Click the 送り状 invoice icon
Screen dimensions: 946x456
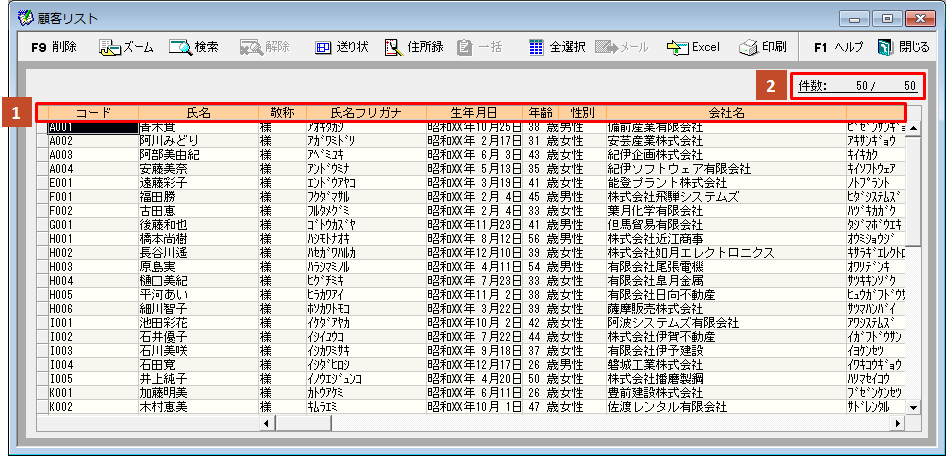pos(342,47)
